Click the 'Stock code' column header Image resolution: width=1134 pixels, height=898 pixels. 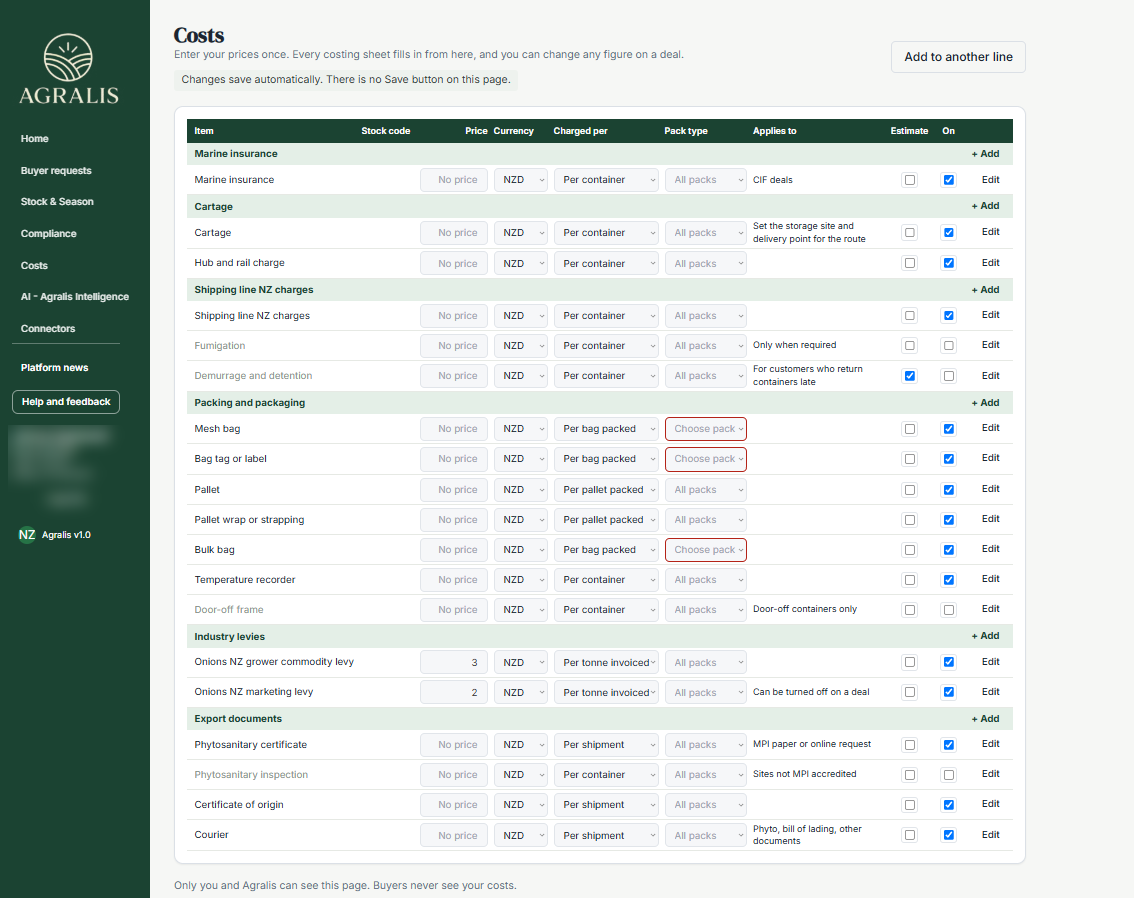click(385, 131)
